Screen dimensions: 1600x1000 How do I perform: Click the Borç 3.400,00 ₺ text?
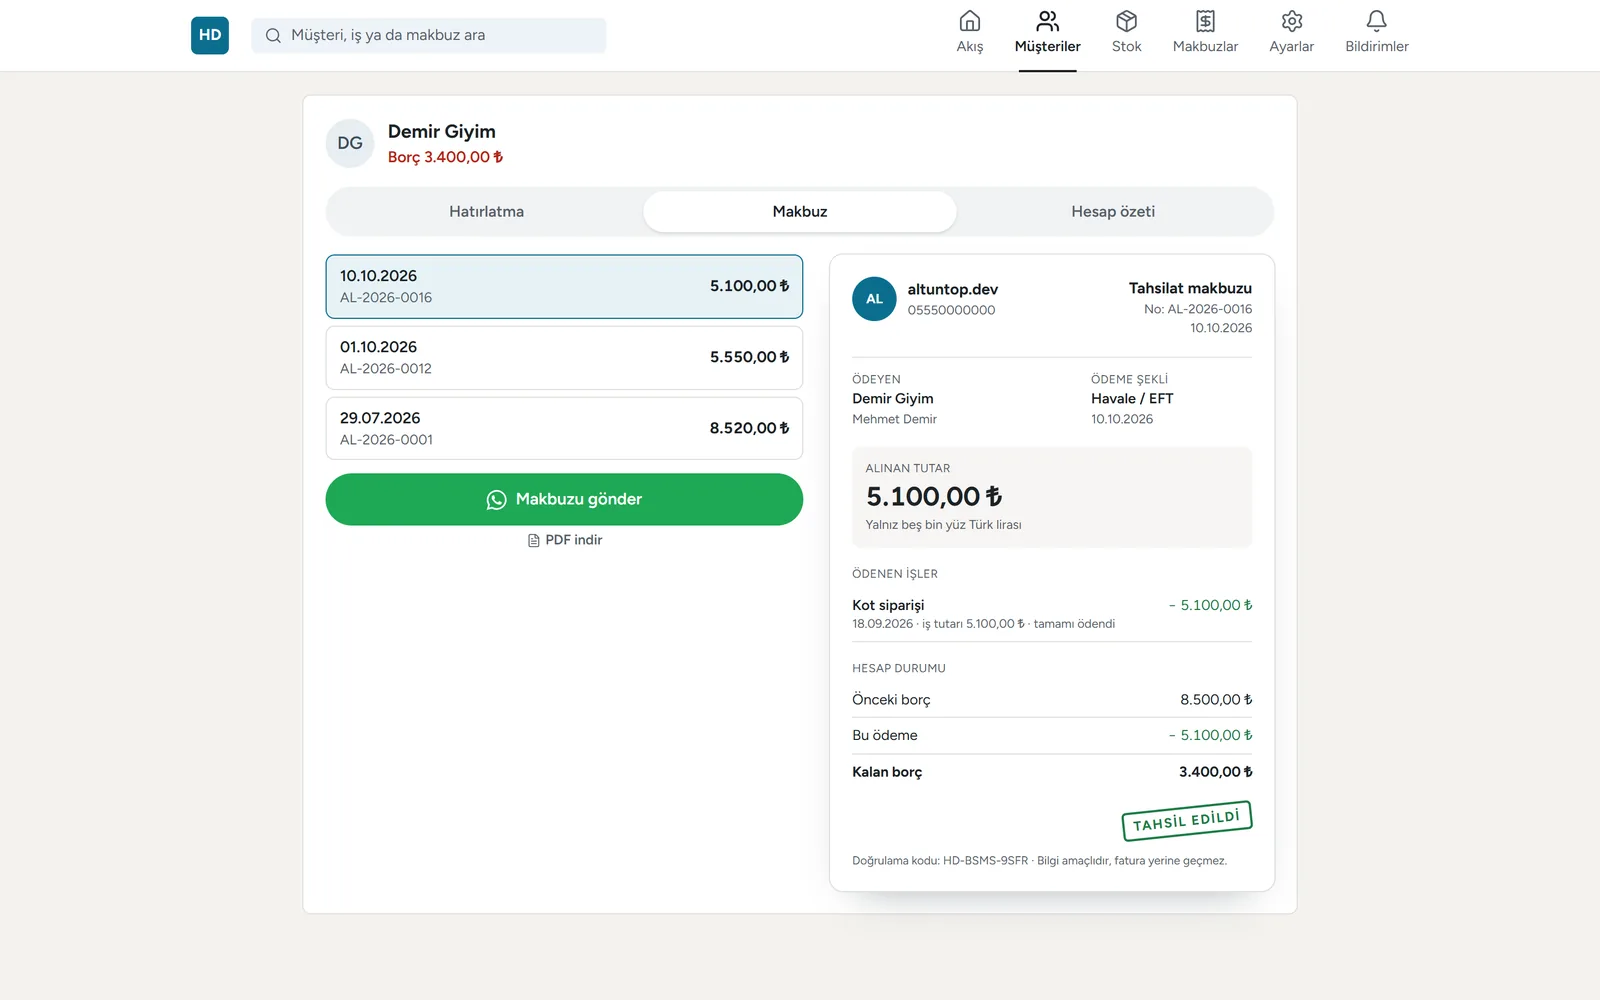(x=445, y=157)
